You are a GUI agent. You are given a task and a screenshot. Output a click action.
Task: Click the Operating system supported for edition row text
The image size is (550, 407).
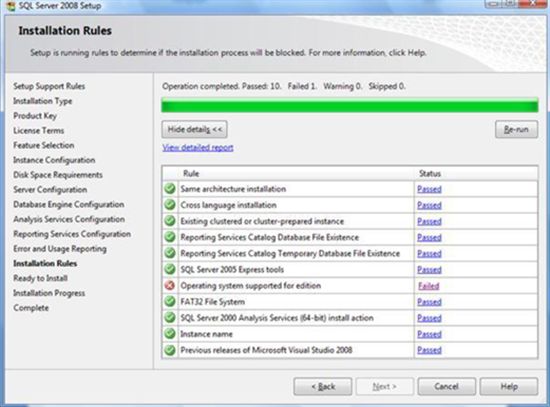[x=251, y=286]
